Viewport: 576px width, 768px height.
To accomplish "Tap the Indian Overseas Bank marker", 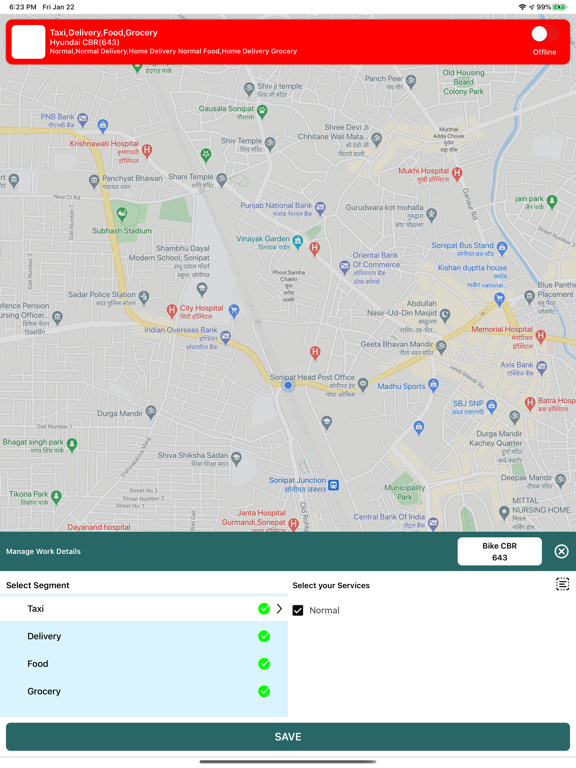I will pos(225,337).
